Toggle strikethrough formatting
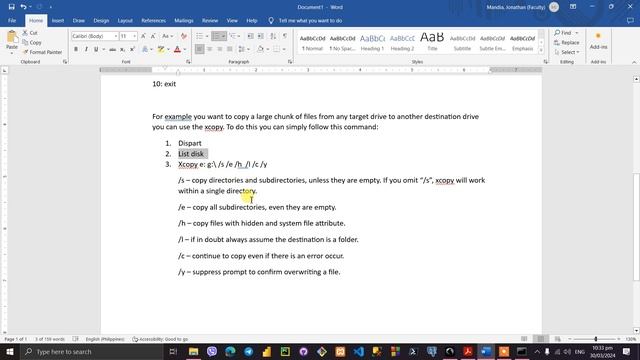Image resolution: width=640 pixels, height=360 pixels. click(x=112, y=49)
